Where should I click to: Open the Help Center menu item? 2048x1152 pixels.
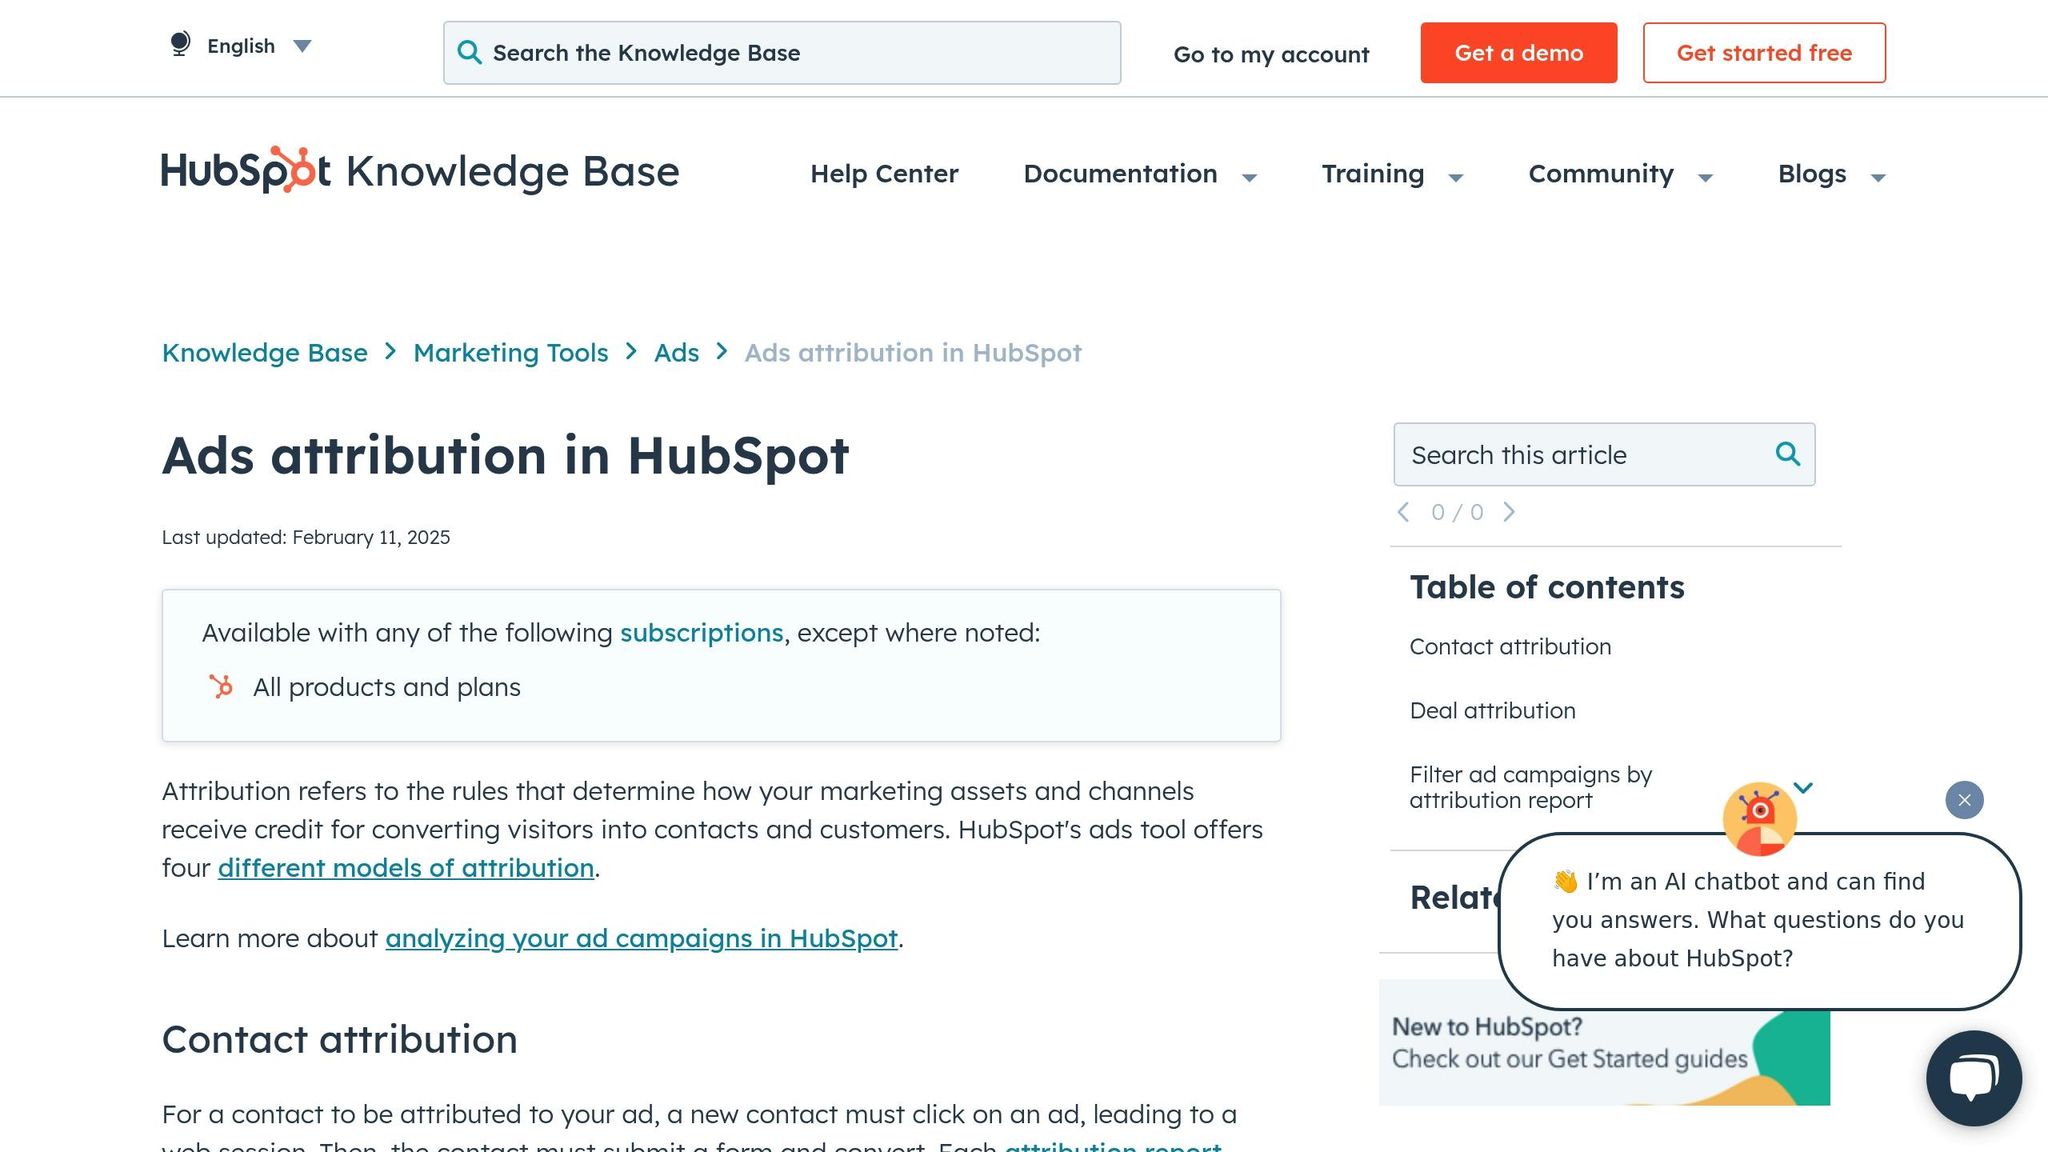[x=884, y=174]
